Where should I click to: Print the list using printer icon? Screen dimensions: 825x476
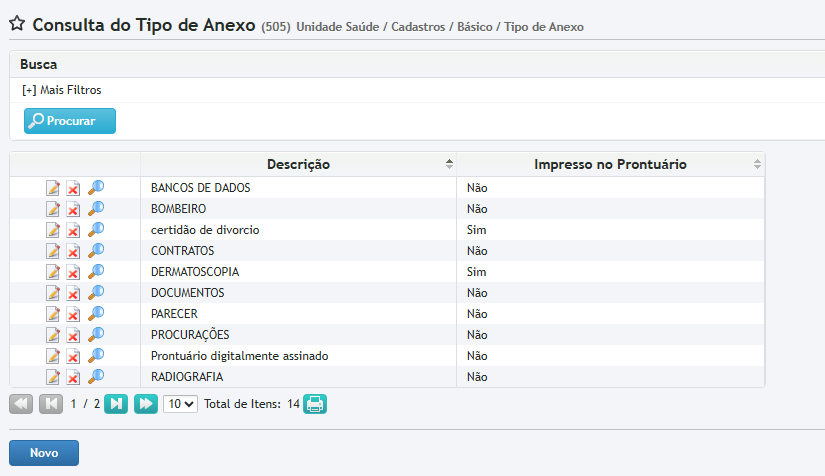pyautogui.click(x=315, y=404)
